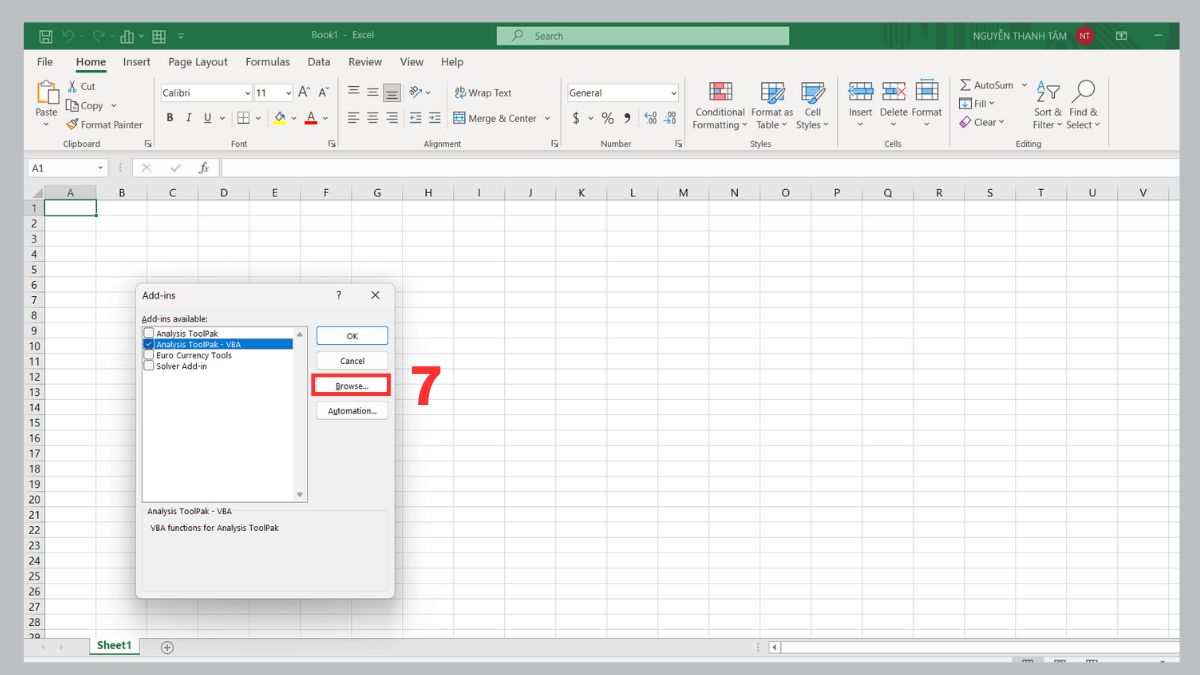
Task: Click Decrease Indent icon
Action: 415,118
